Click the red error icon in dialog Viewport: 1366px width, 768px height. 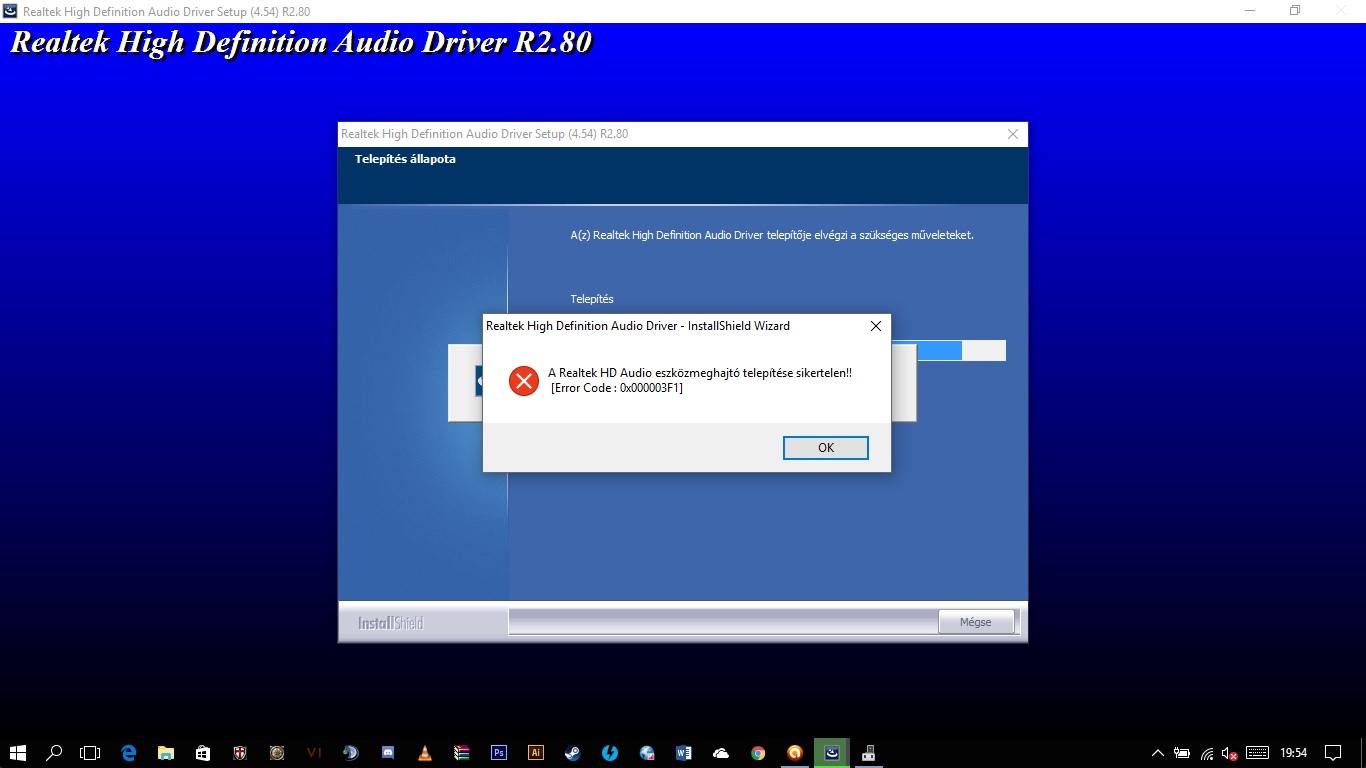tap(523, 380)
